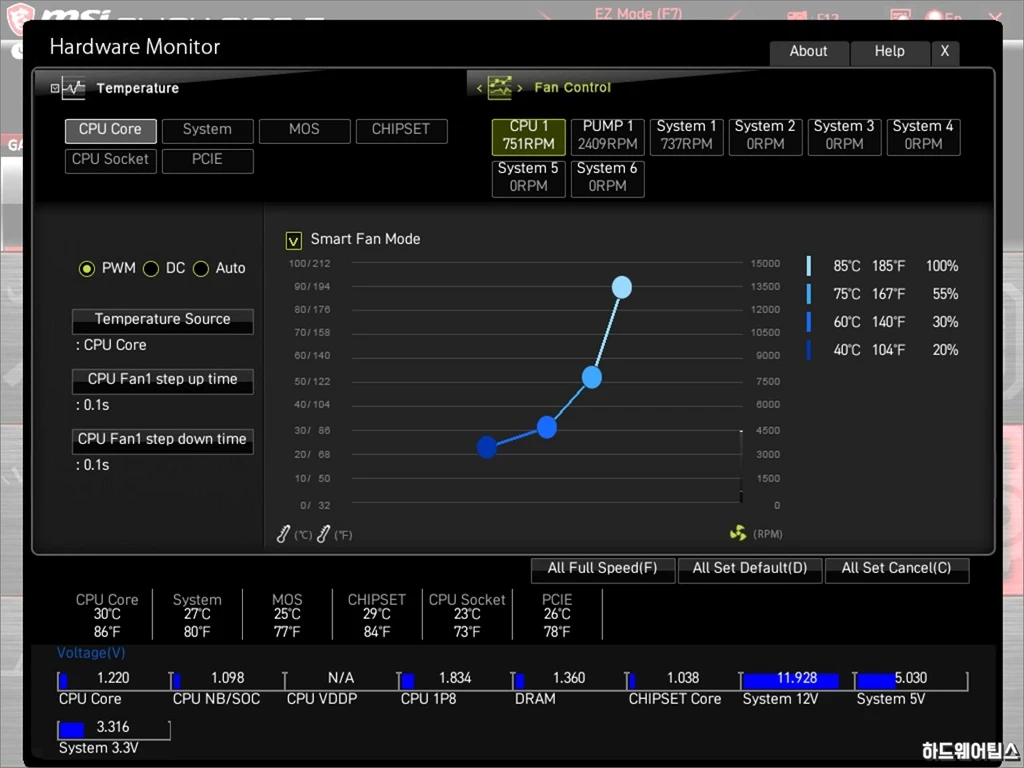Click the fan RPM icon below the graph

(x=738, y=533)
